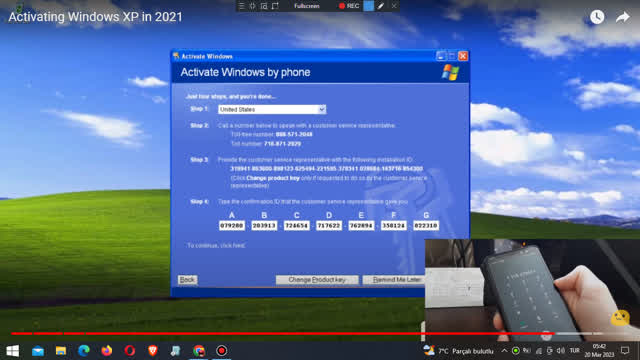Open the Windows notification center
640x360 pixels.
coord(625,351)
